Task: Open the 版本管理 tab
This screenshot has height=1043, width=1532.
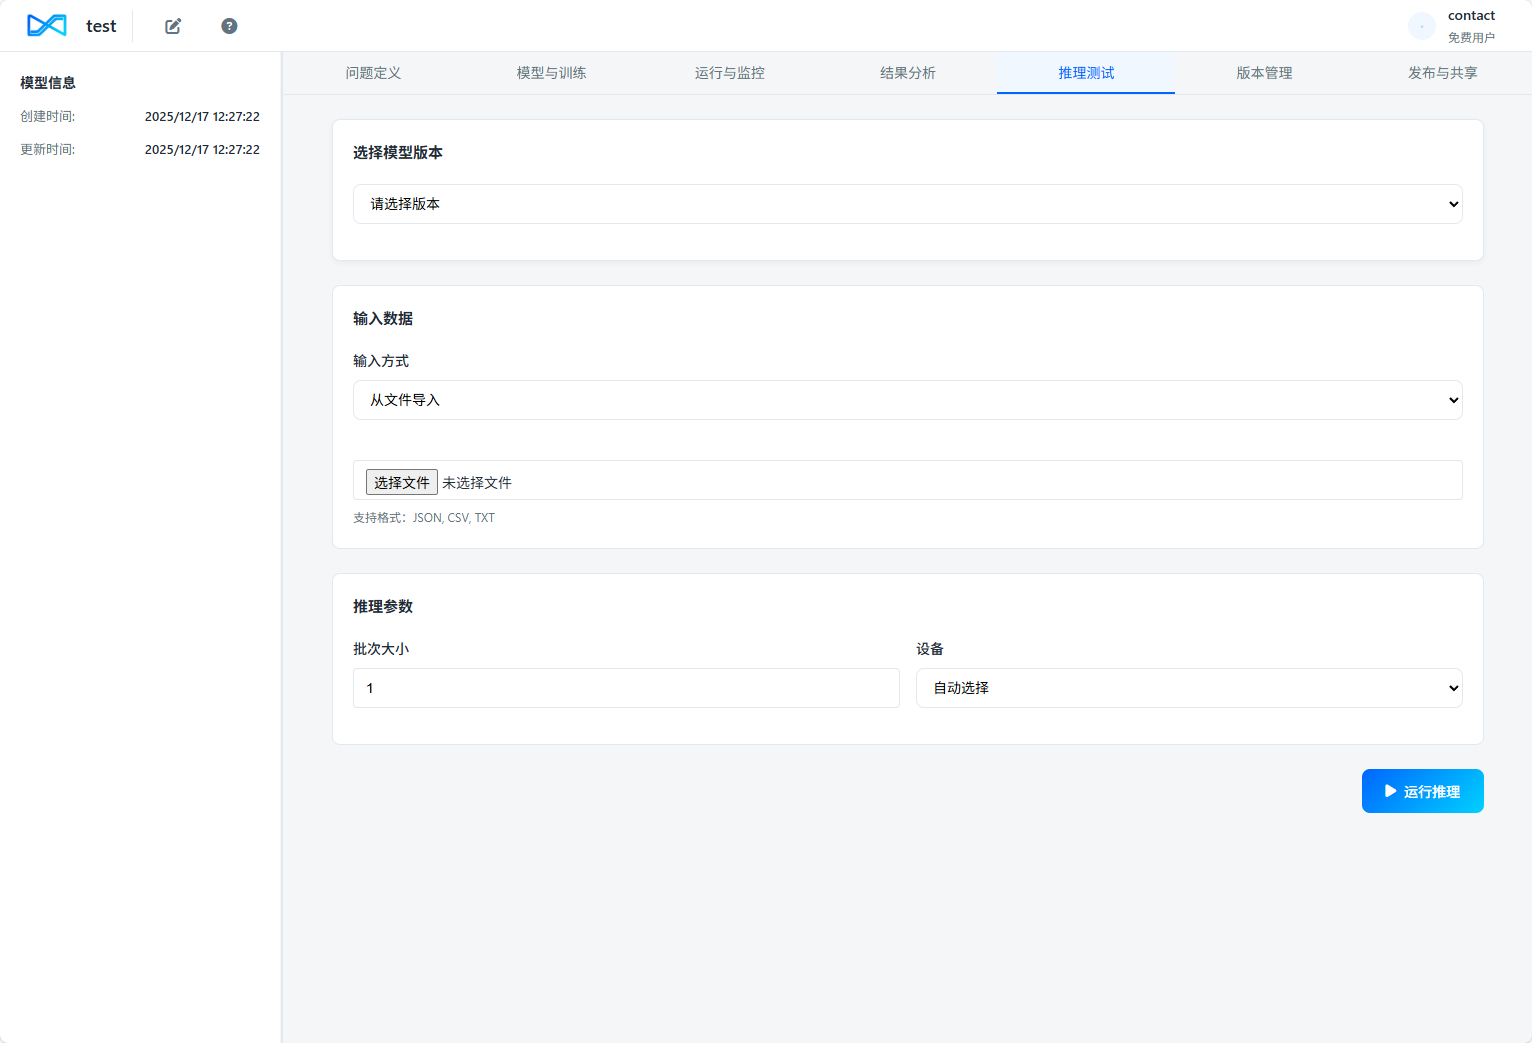Action: pos(1264,73)
